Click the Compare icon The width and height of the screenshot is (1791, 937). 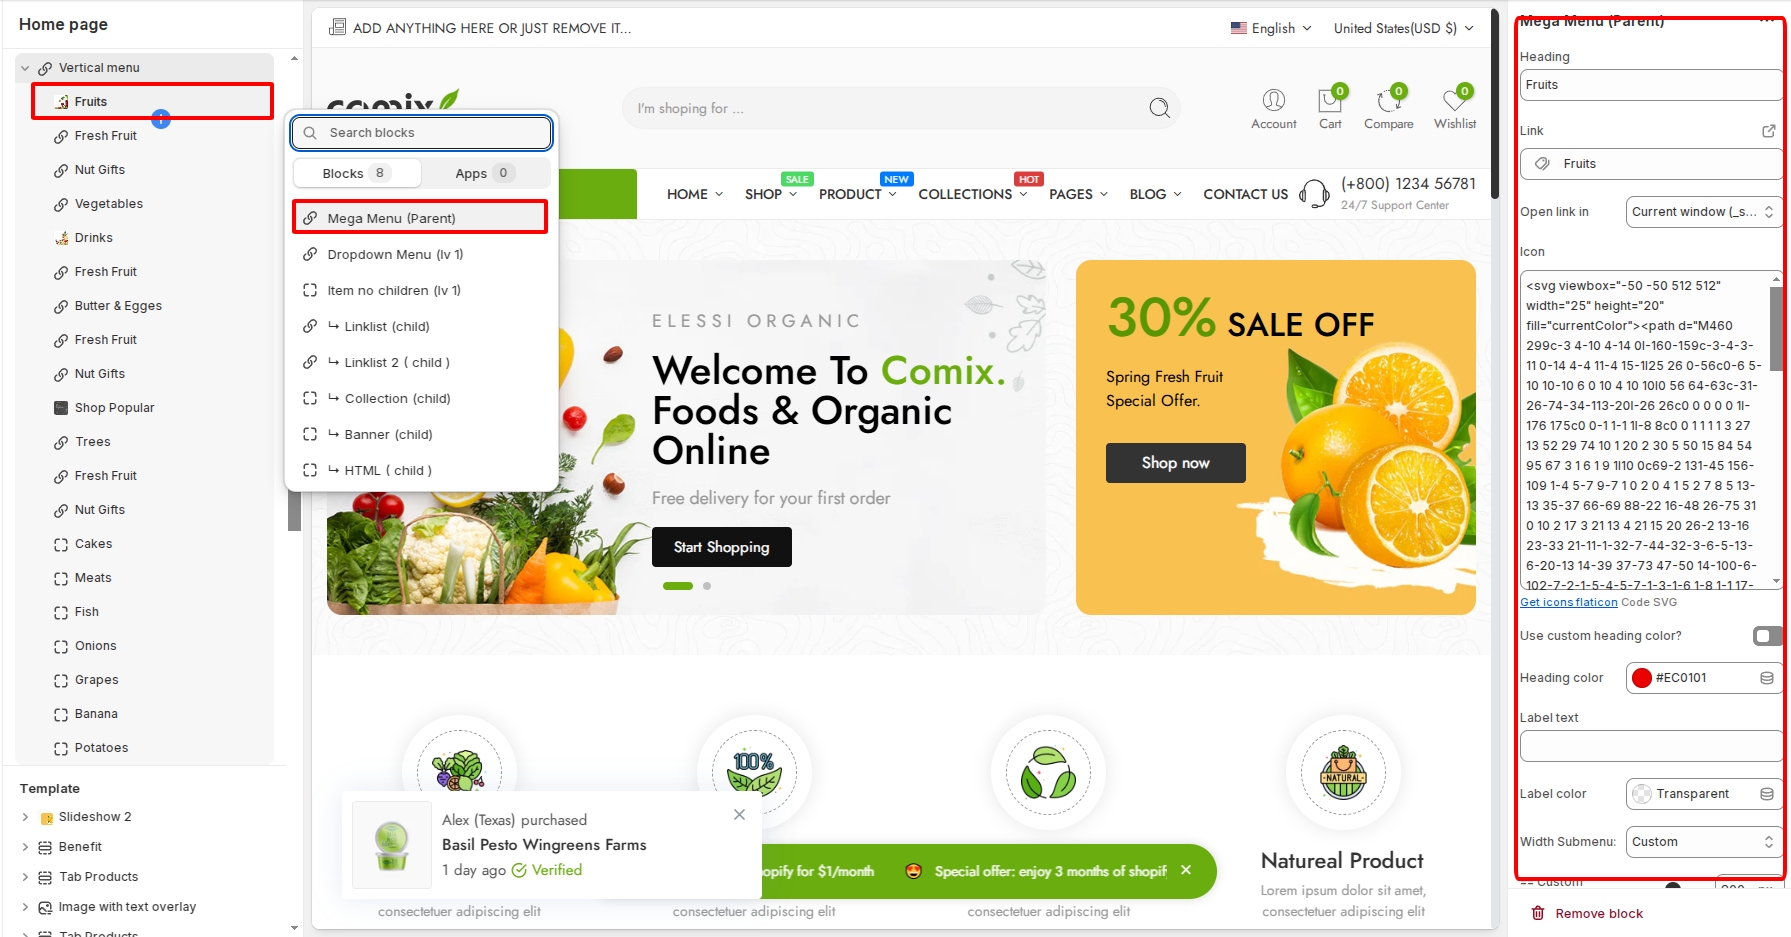pos(1388,101)
